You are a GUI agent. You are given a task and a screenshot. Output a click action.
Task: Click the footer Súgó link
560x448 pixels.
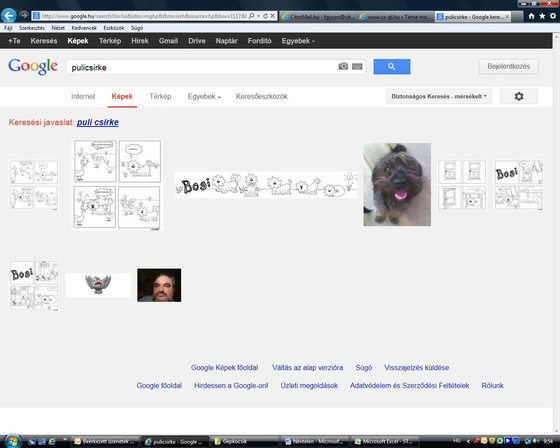tap(364, 368)
